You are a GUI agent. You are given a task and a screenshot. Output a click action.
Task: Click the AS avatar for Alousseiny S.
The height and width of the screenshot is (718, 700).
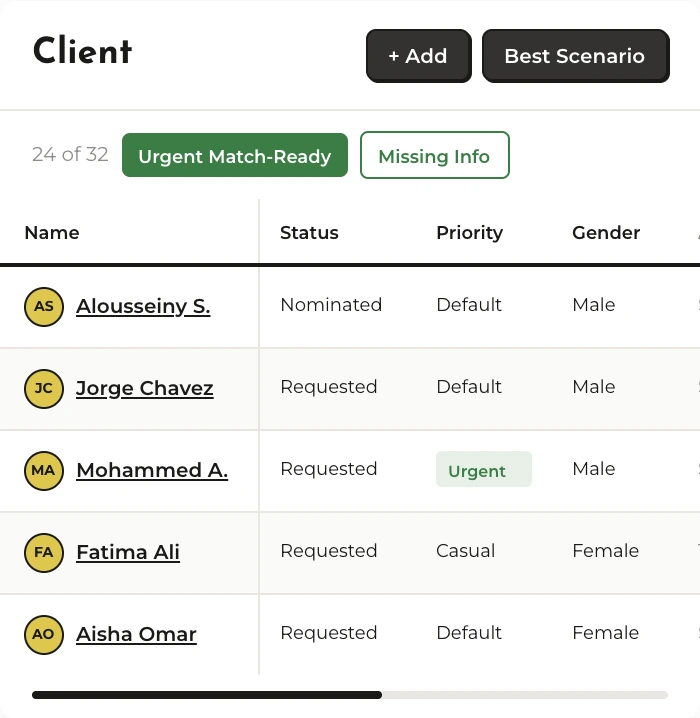click(44, 307)
